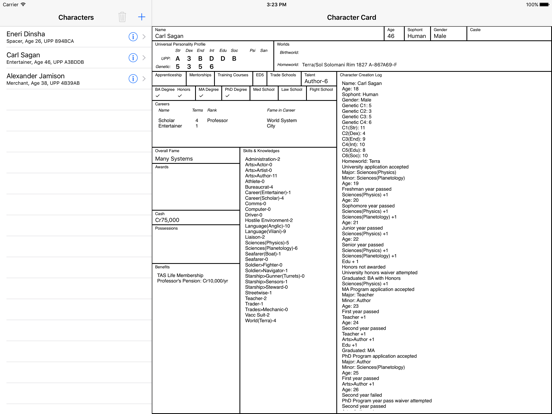Select Alexander Jamison in character list
This screenshot has width=552, height=414.
76,79
